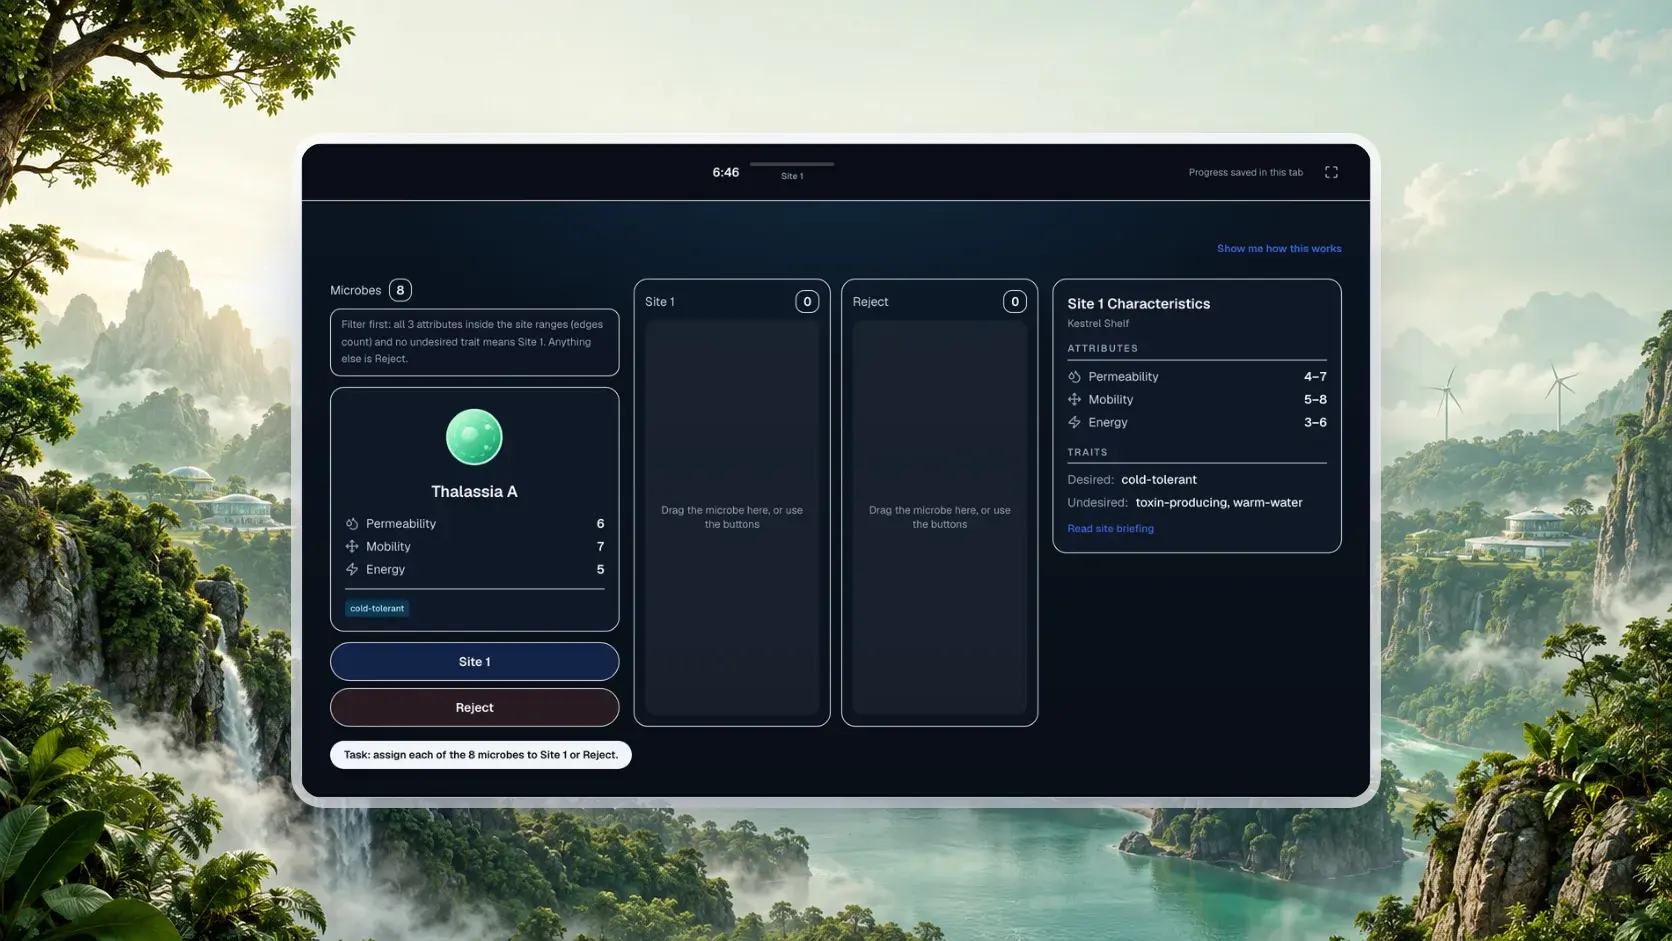Click the Energy icon in Site 1 Characteristics
This screenshot has height=941, width=1672.
coord(1074,422)
